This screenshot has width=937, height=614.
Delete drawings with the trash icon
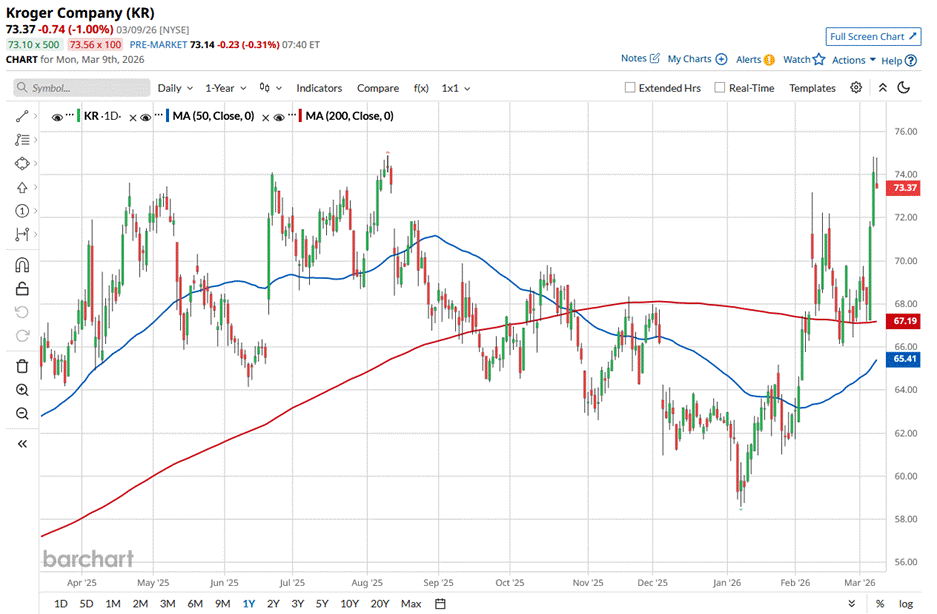[x=22, y=366]
